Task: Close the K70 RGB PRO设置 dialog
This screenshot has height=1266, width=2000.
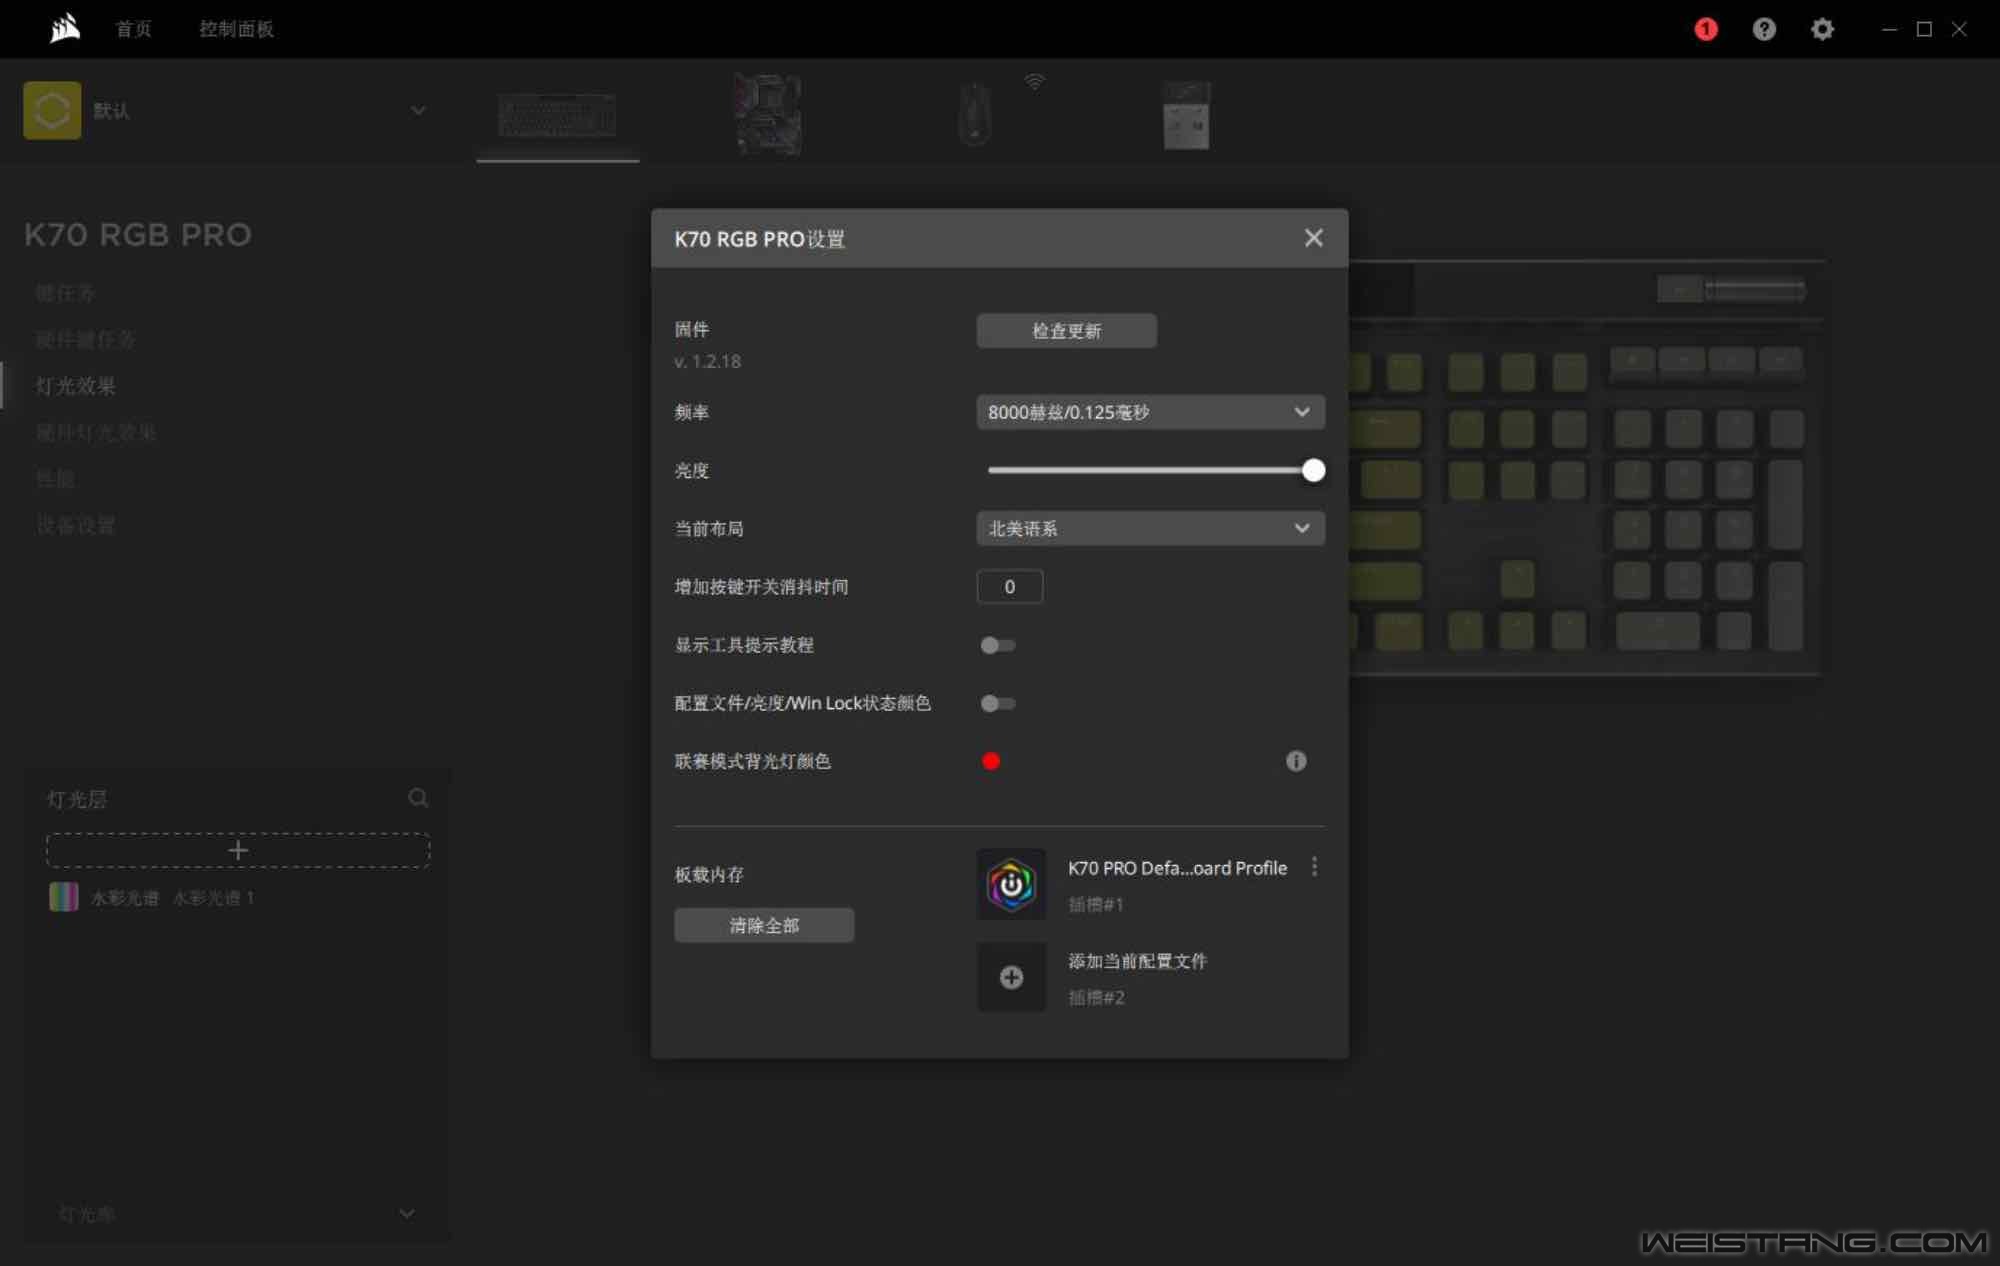Action: click(x=1313, y=238)
